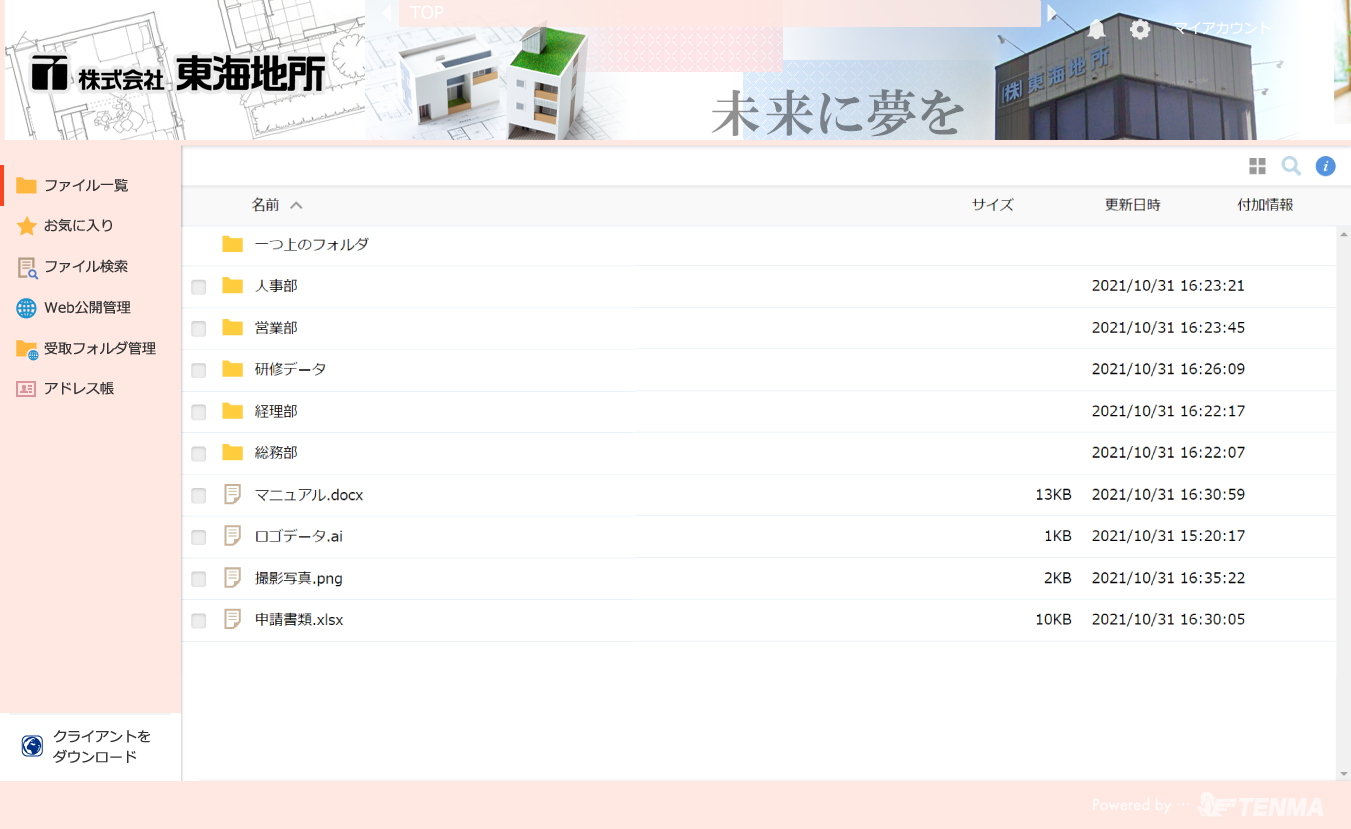Click the 人事部 folder icon

[233, 286]
